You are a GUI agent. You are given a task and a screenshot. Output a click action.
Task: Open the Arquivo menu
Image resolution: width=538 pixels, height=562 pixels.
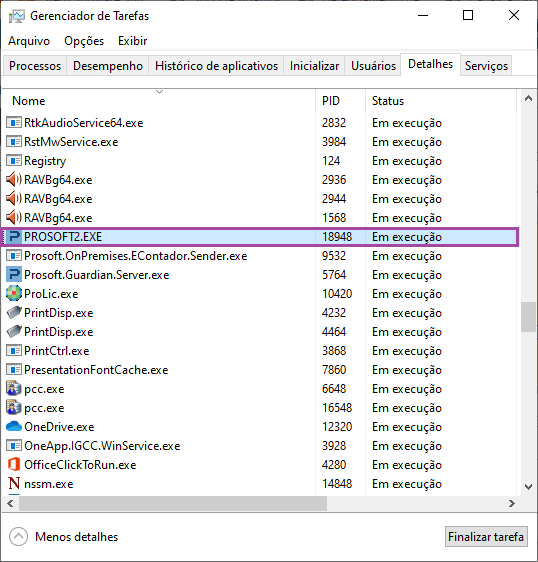(29, 41)
